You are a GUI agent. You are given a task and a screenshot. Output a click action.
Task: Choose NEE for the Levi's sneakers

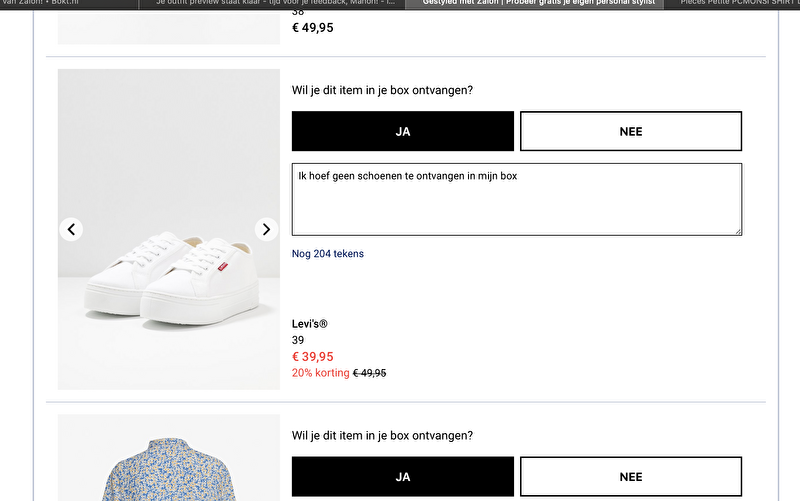click(x=630, y=131)
